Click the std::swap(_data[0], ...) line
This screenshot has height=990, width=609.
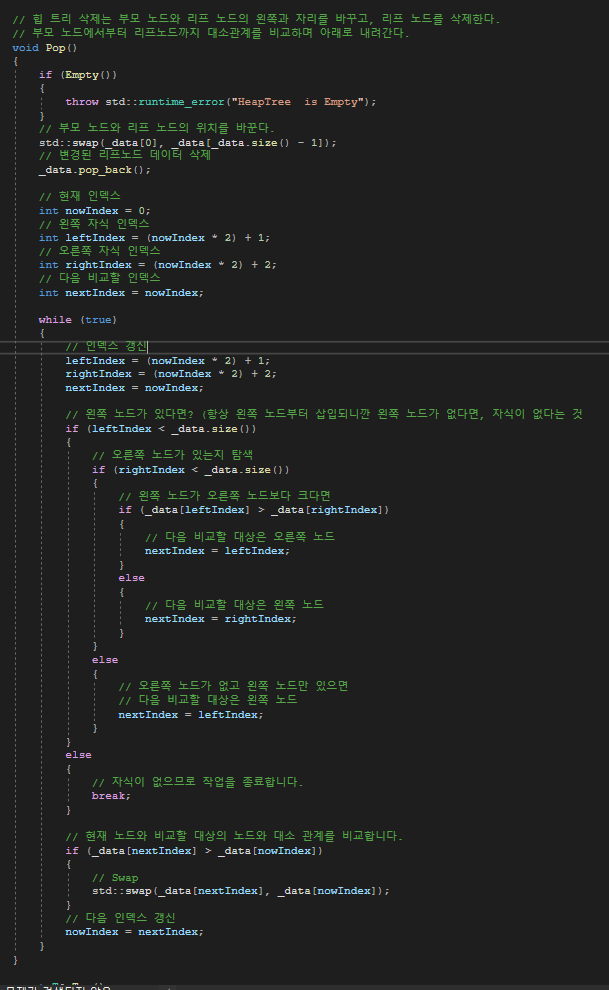pyautogui.click(x=187, y=143)
